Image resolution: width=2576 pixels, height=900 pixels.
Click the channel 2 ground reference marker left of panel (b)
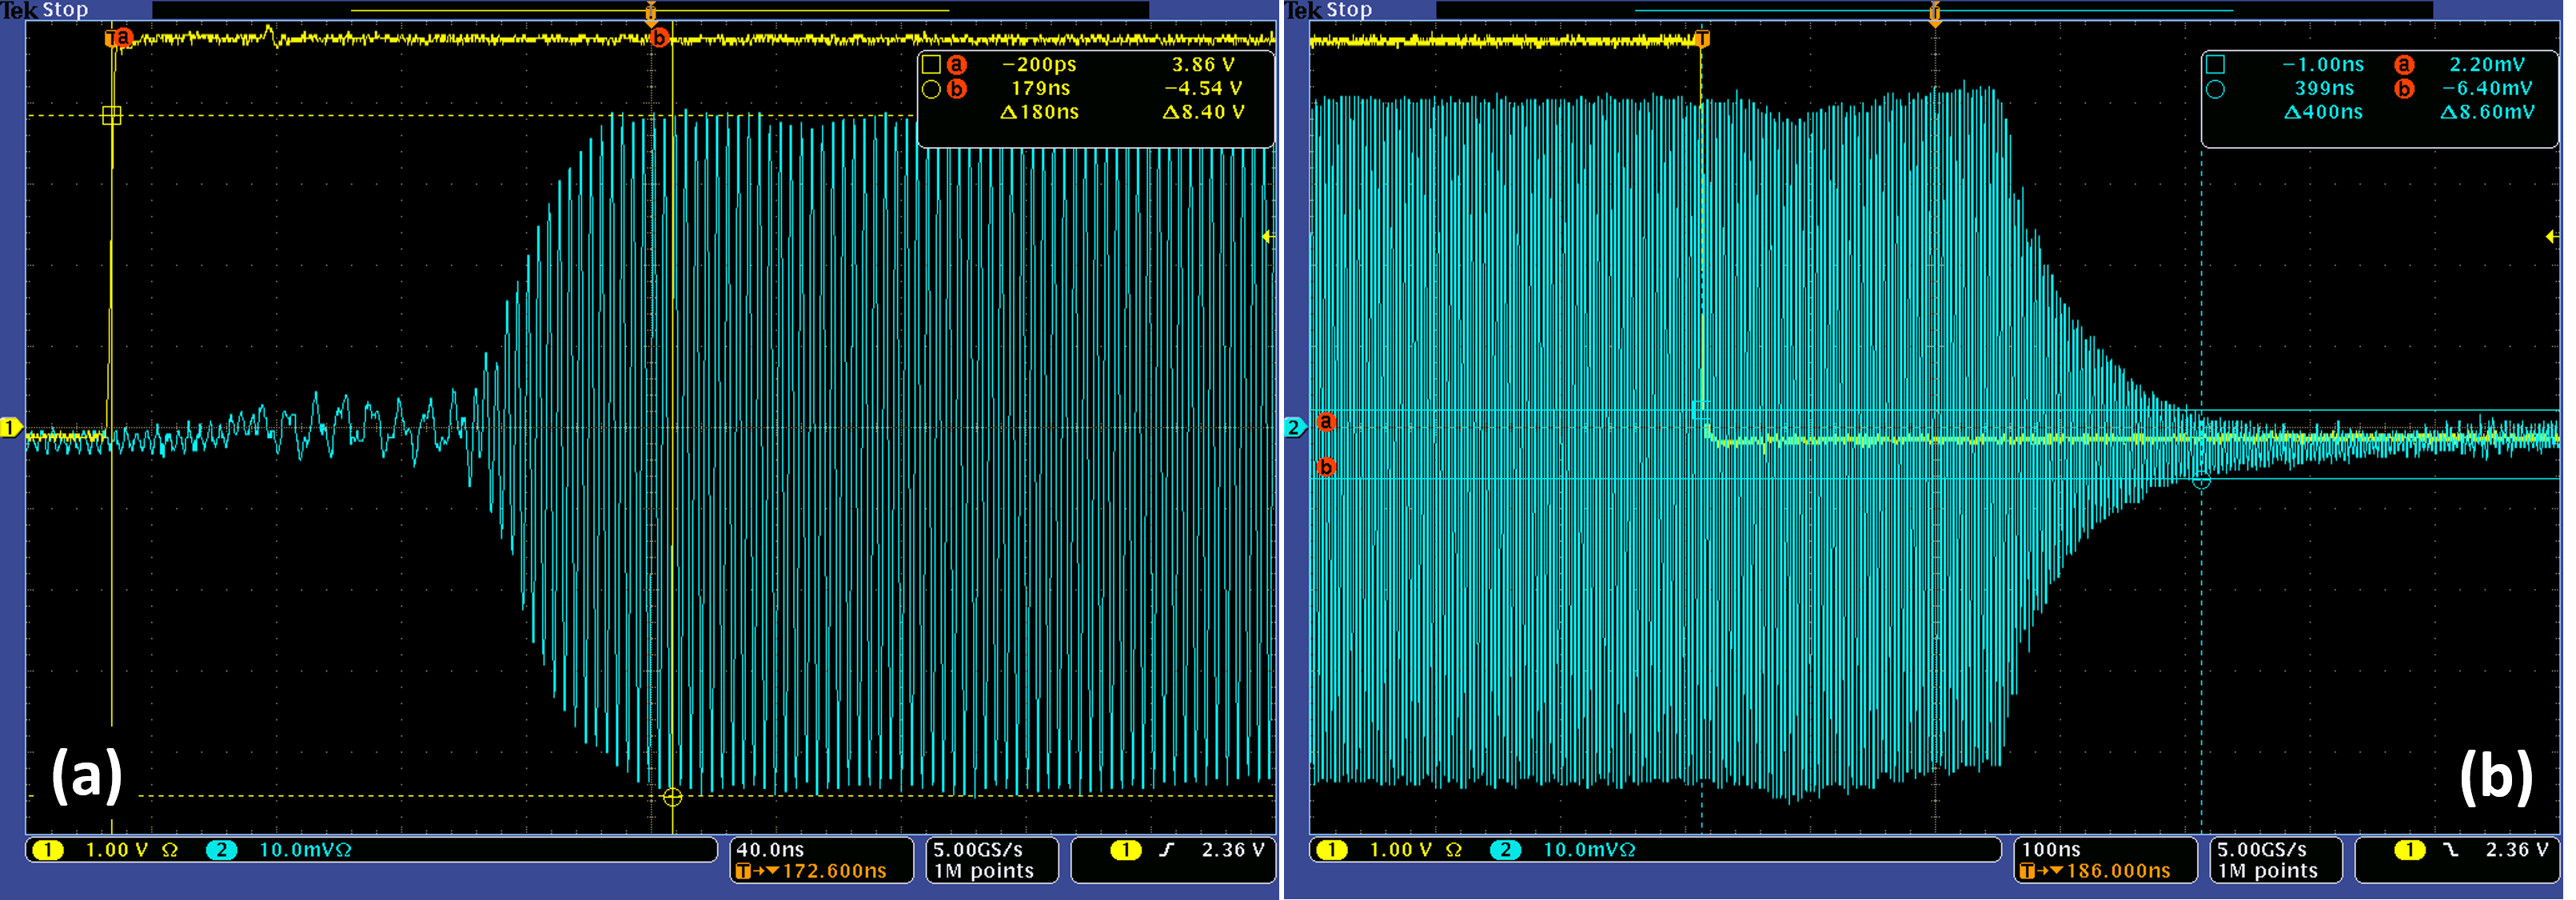pyautogui.click(x=1294, y=428)
